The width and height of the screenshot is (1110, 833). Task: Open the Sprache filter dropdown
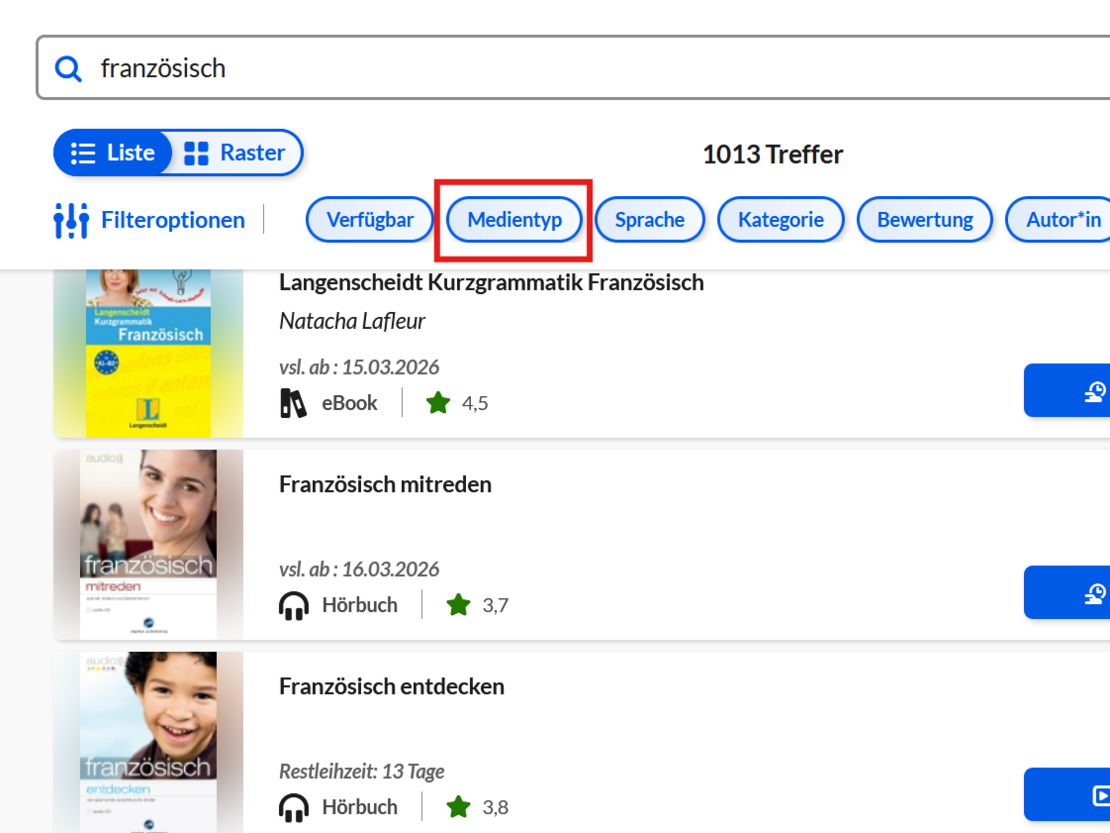[x=650, y=220]
